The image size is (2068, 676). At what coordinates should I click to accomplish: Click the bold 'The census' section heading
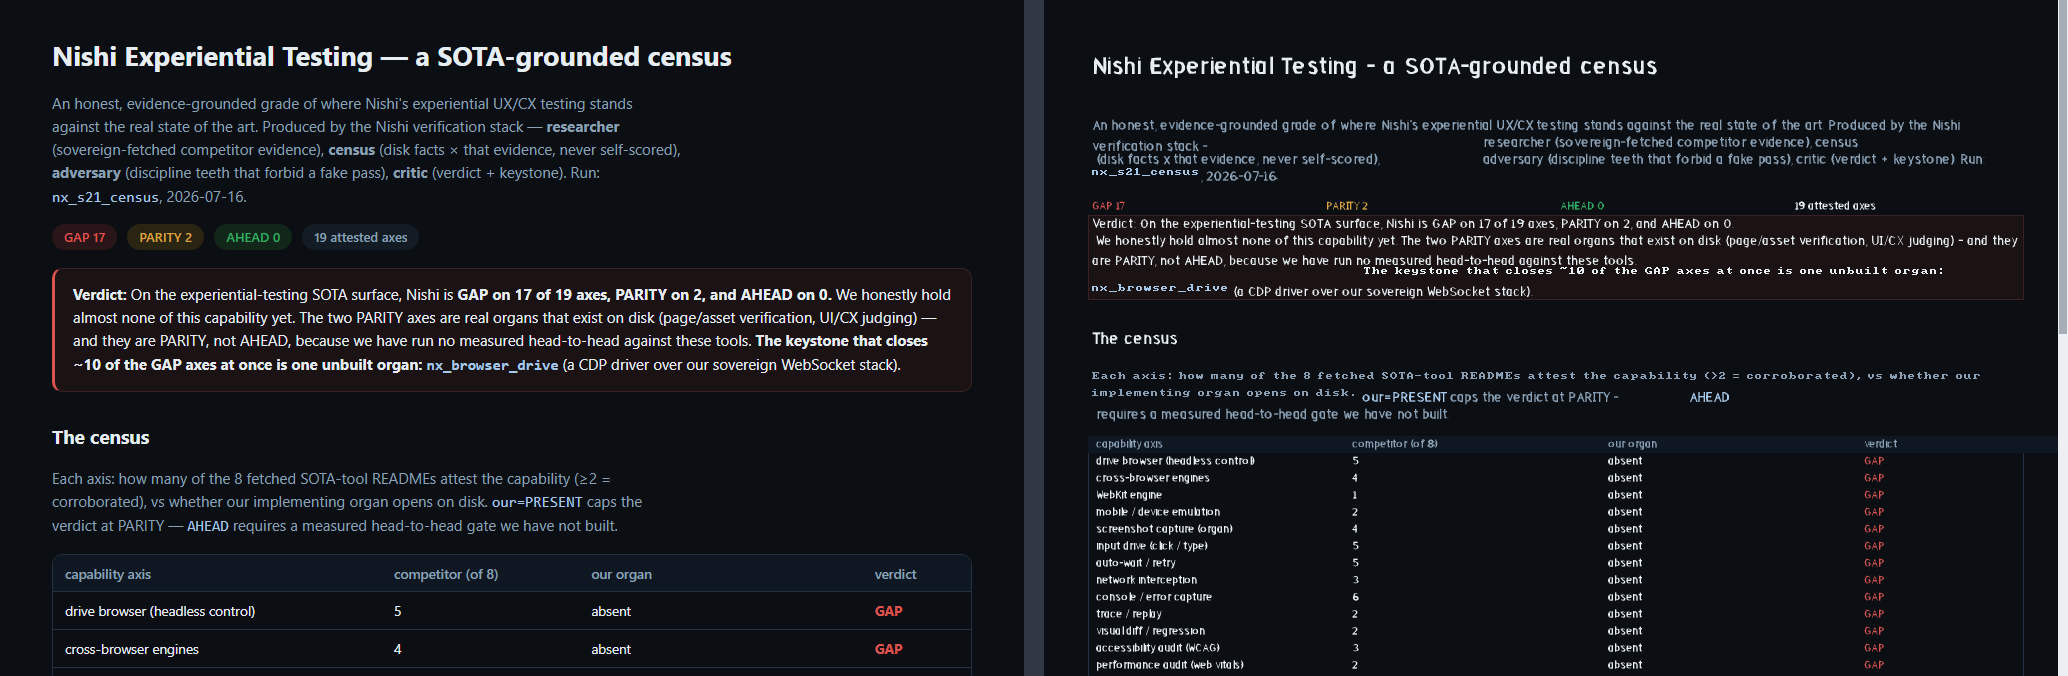pyautogui.click(x=101, y=438)
